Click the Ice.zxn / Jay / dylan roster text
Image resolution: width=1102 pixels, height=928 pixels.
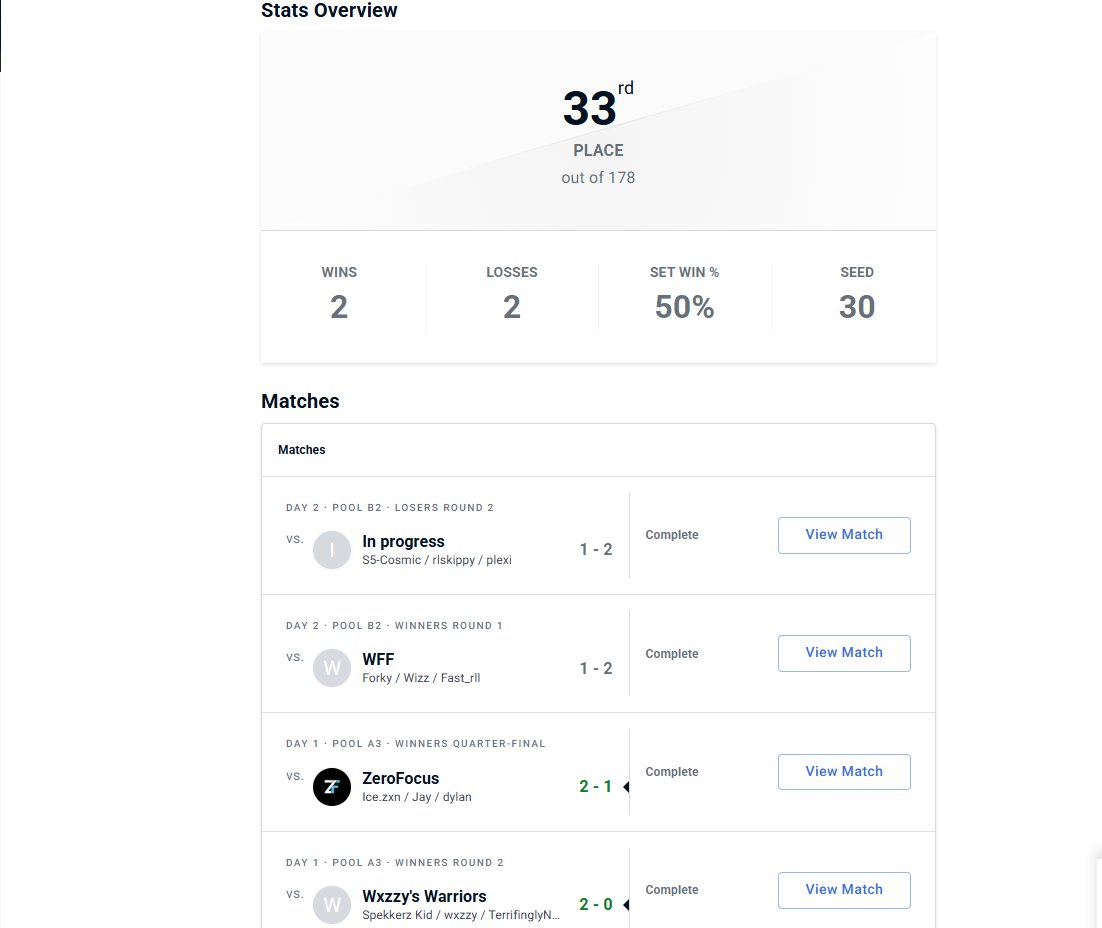[x=417, y=797]
